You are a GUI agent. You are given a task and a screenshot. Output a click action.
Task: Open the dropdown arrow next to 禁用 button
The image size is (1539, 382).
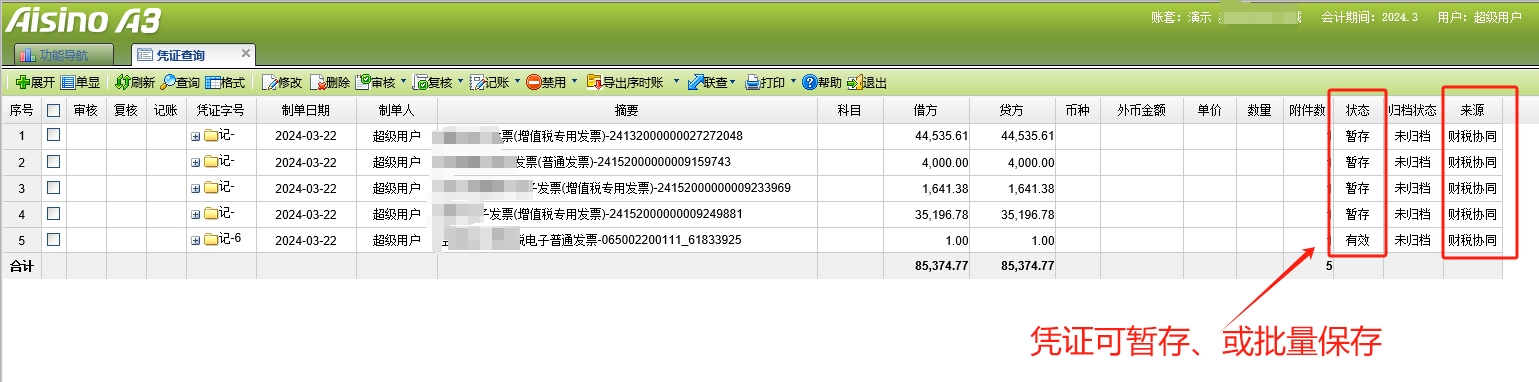pos(574,82)
